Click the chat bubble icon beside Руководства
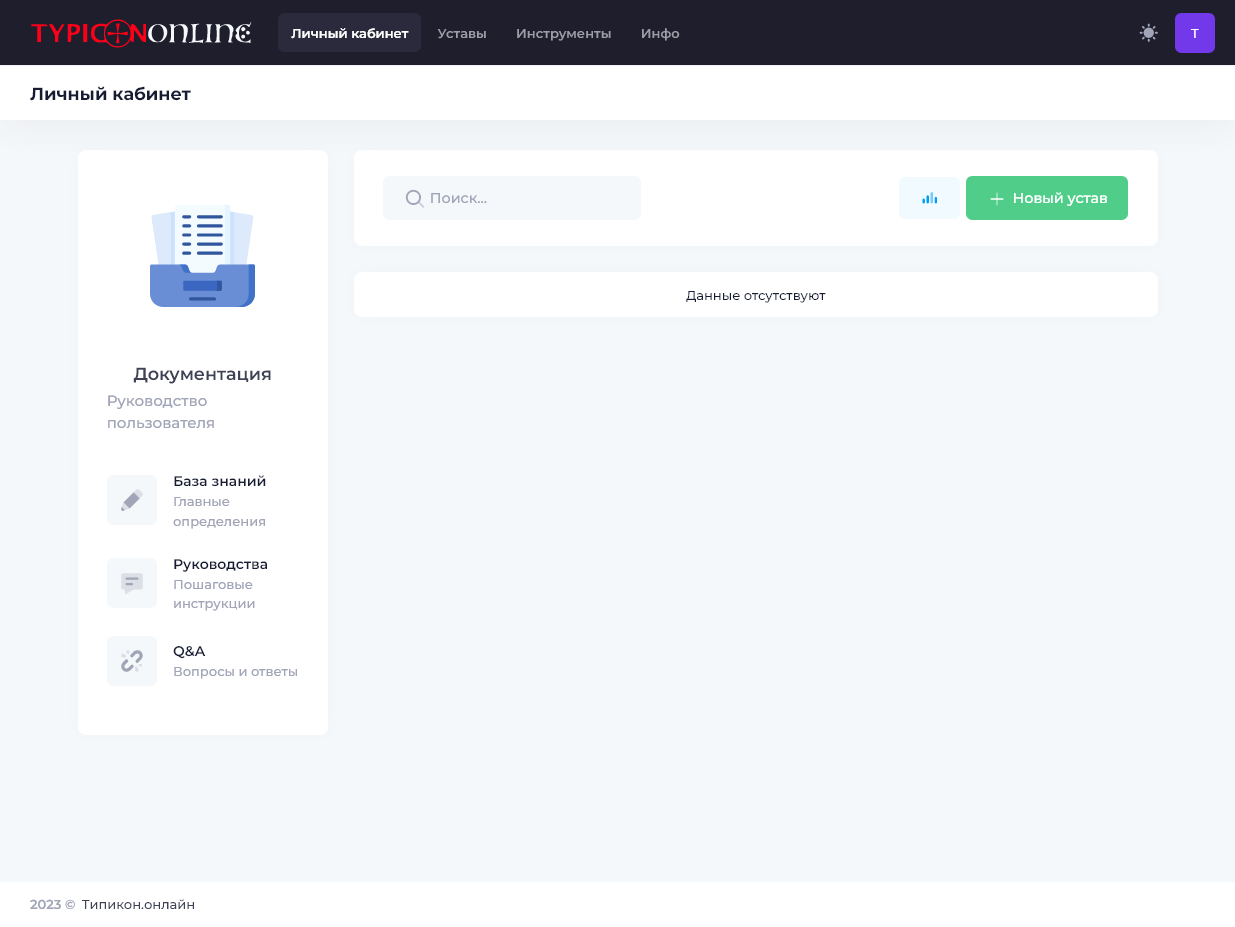 tap(132, 583)
